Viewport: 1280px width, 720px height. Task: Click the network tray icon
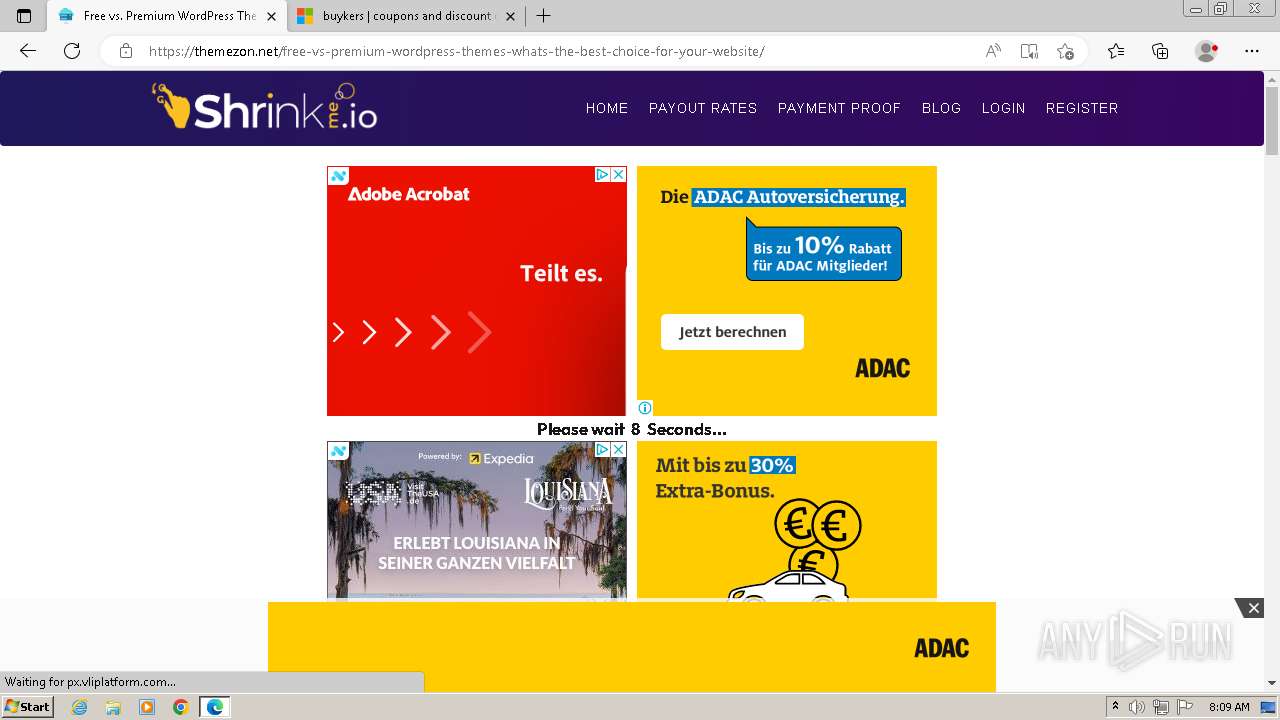coord(1160,707)
